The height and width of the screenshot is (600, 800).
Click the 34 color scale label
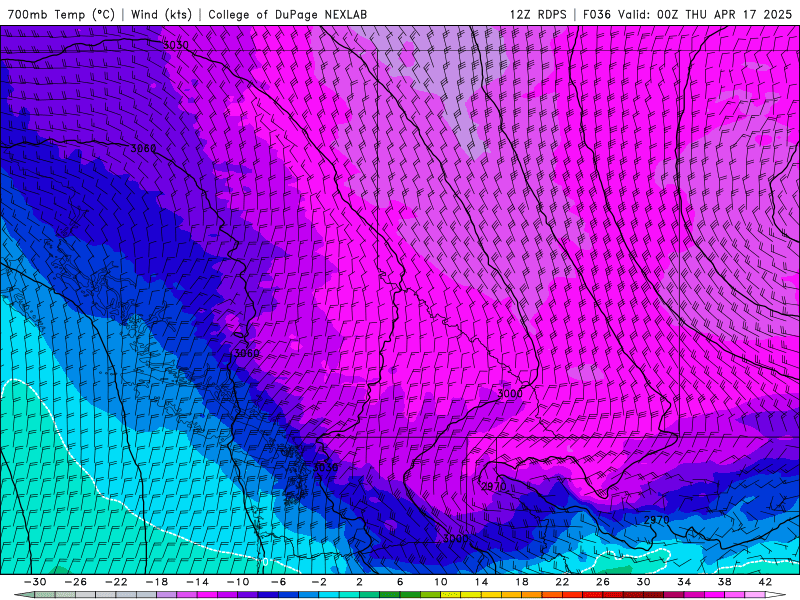684,582
